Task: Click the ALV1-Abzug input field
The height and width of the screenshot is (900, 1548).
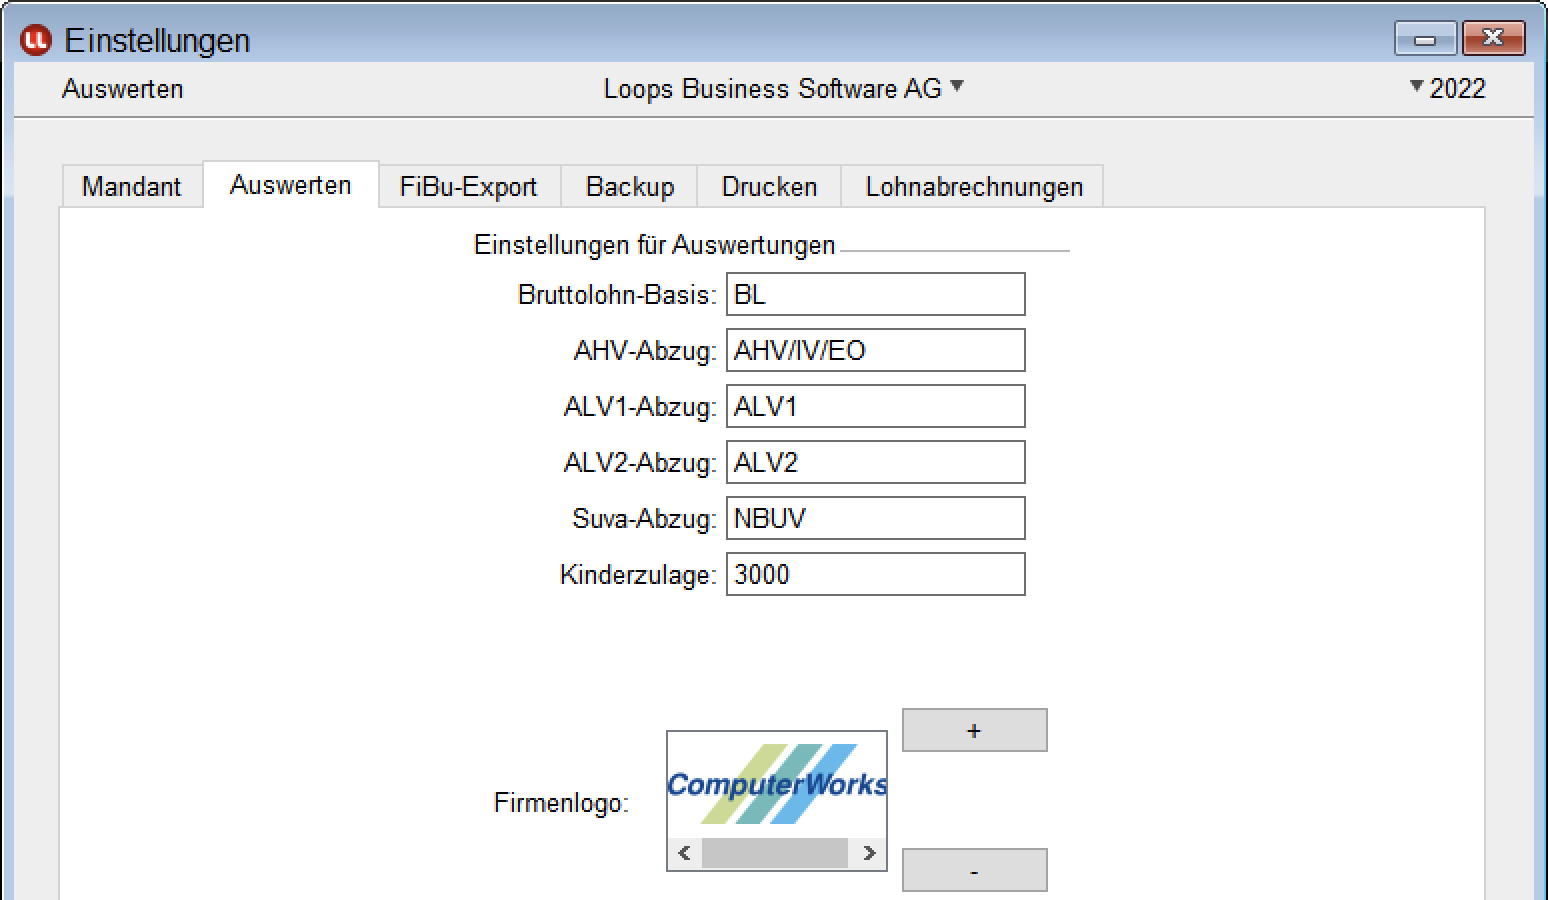Action: point(875,406)
